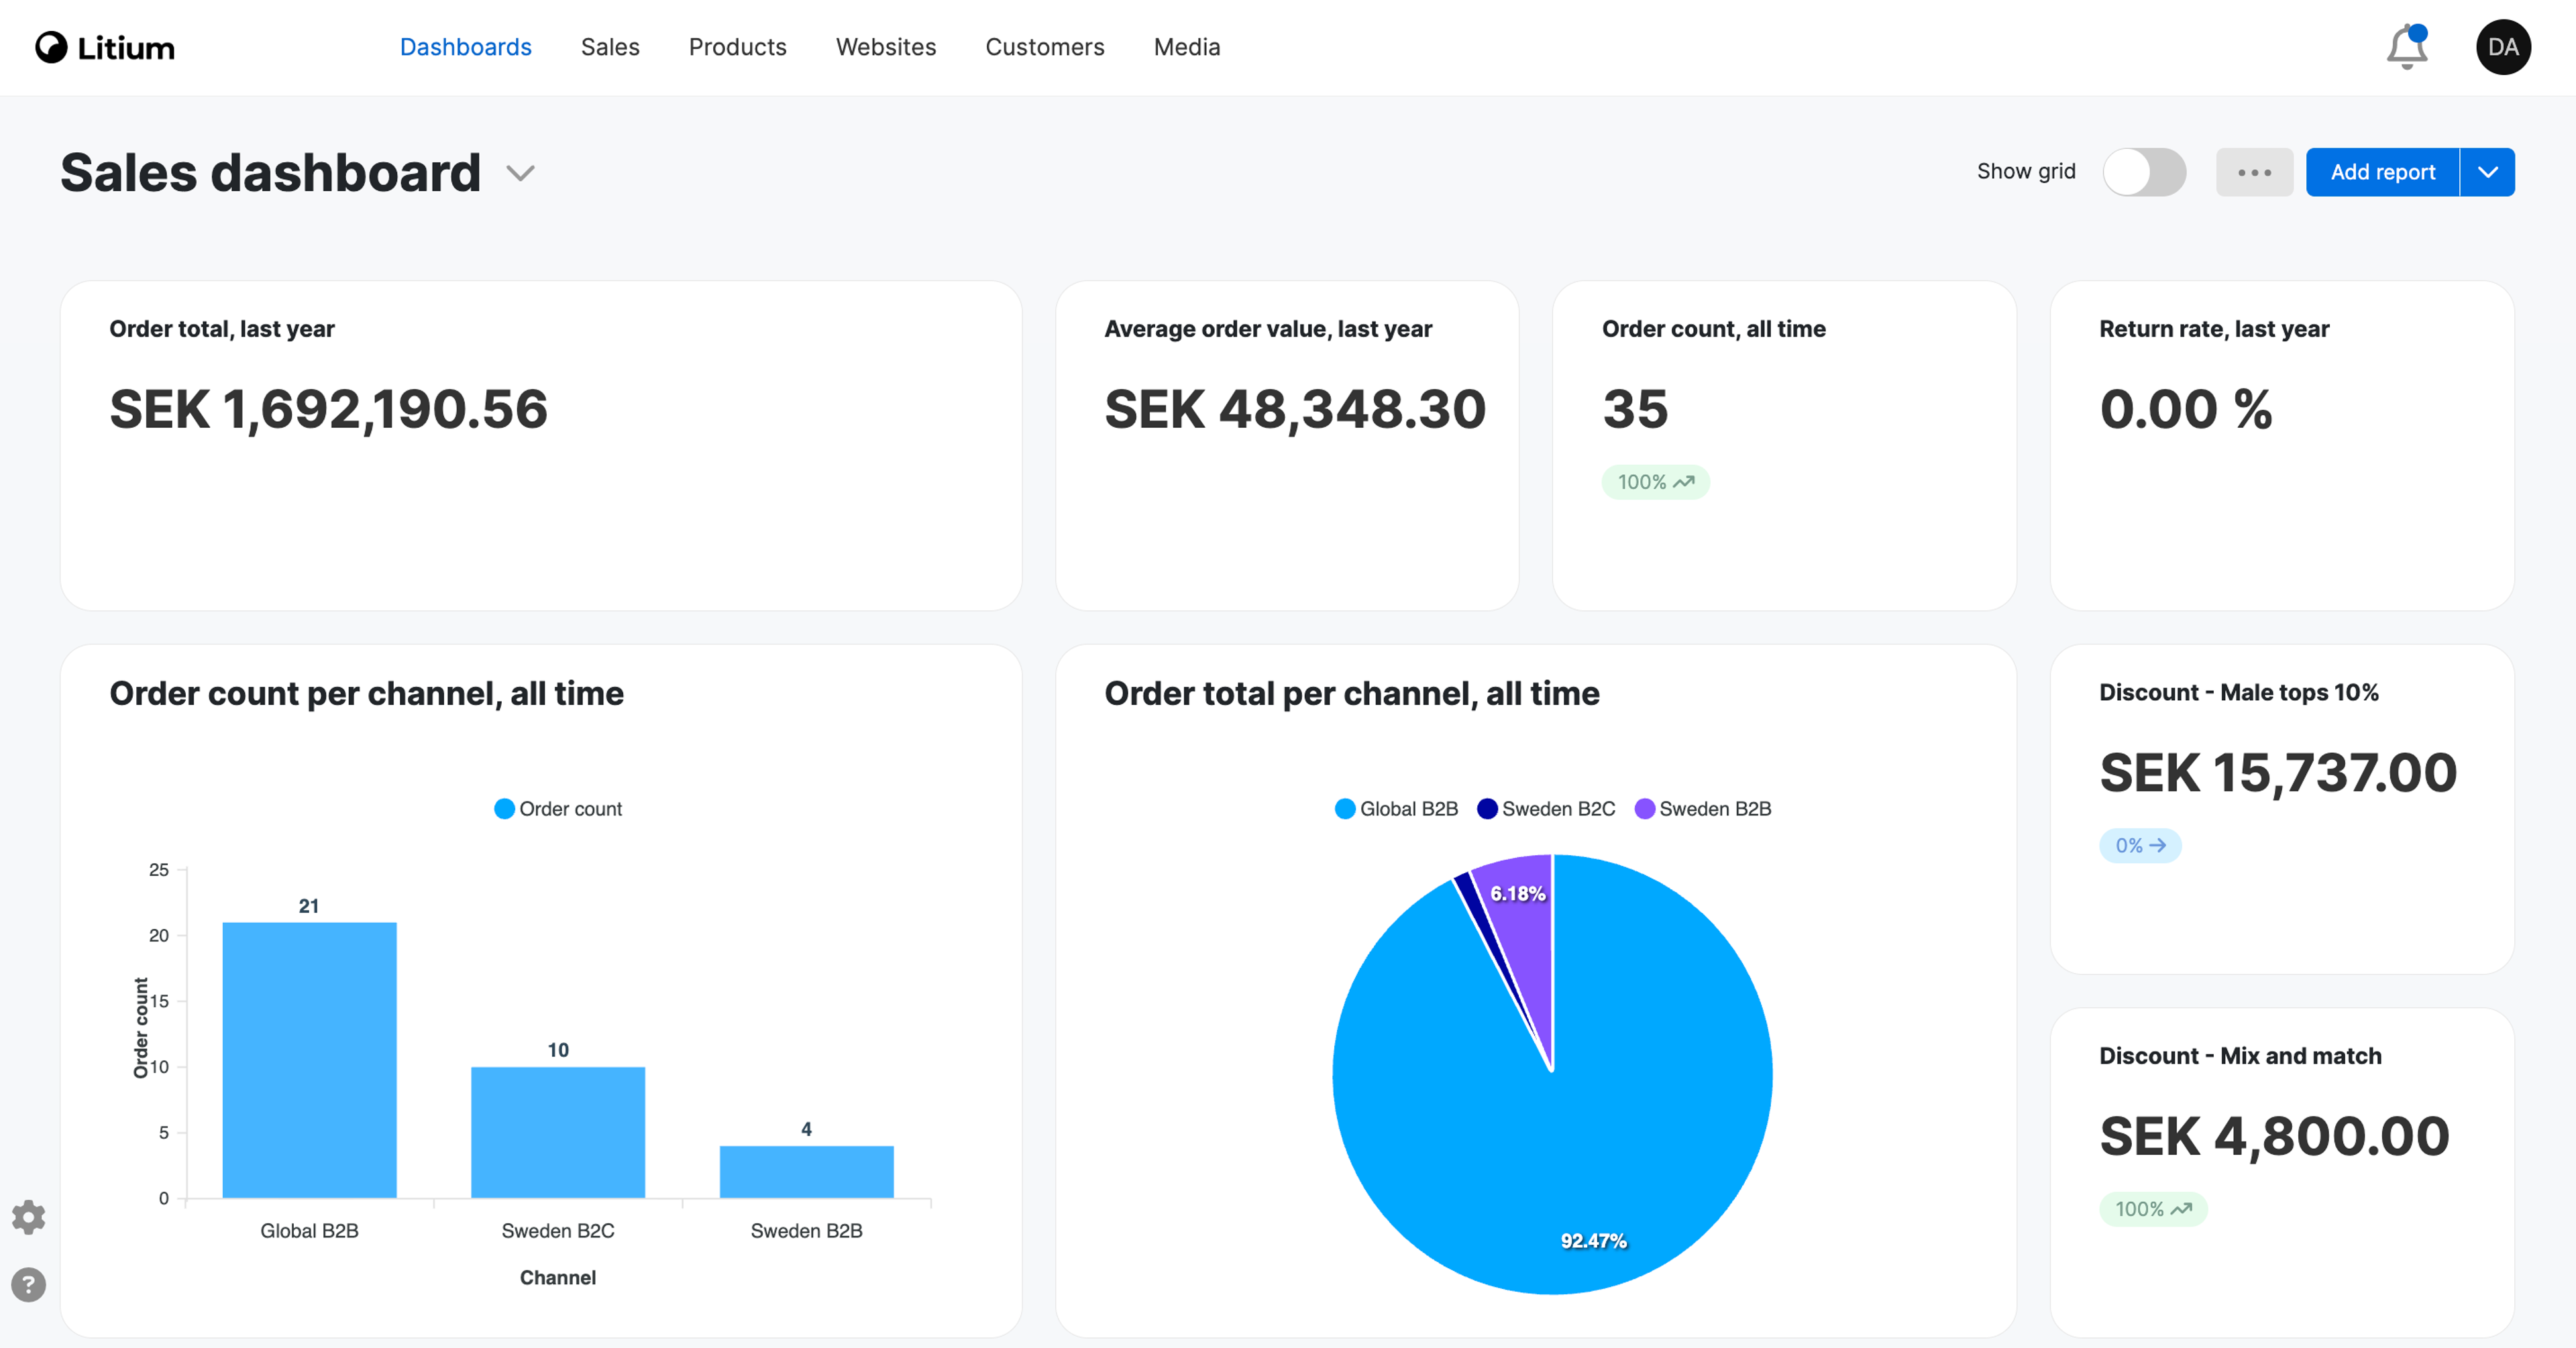Click the 10 data label above bar
The height and width of the screenshot is (1348, 2576).
[558, 1050]
